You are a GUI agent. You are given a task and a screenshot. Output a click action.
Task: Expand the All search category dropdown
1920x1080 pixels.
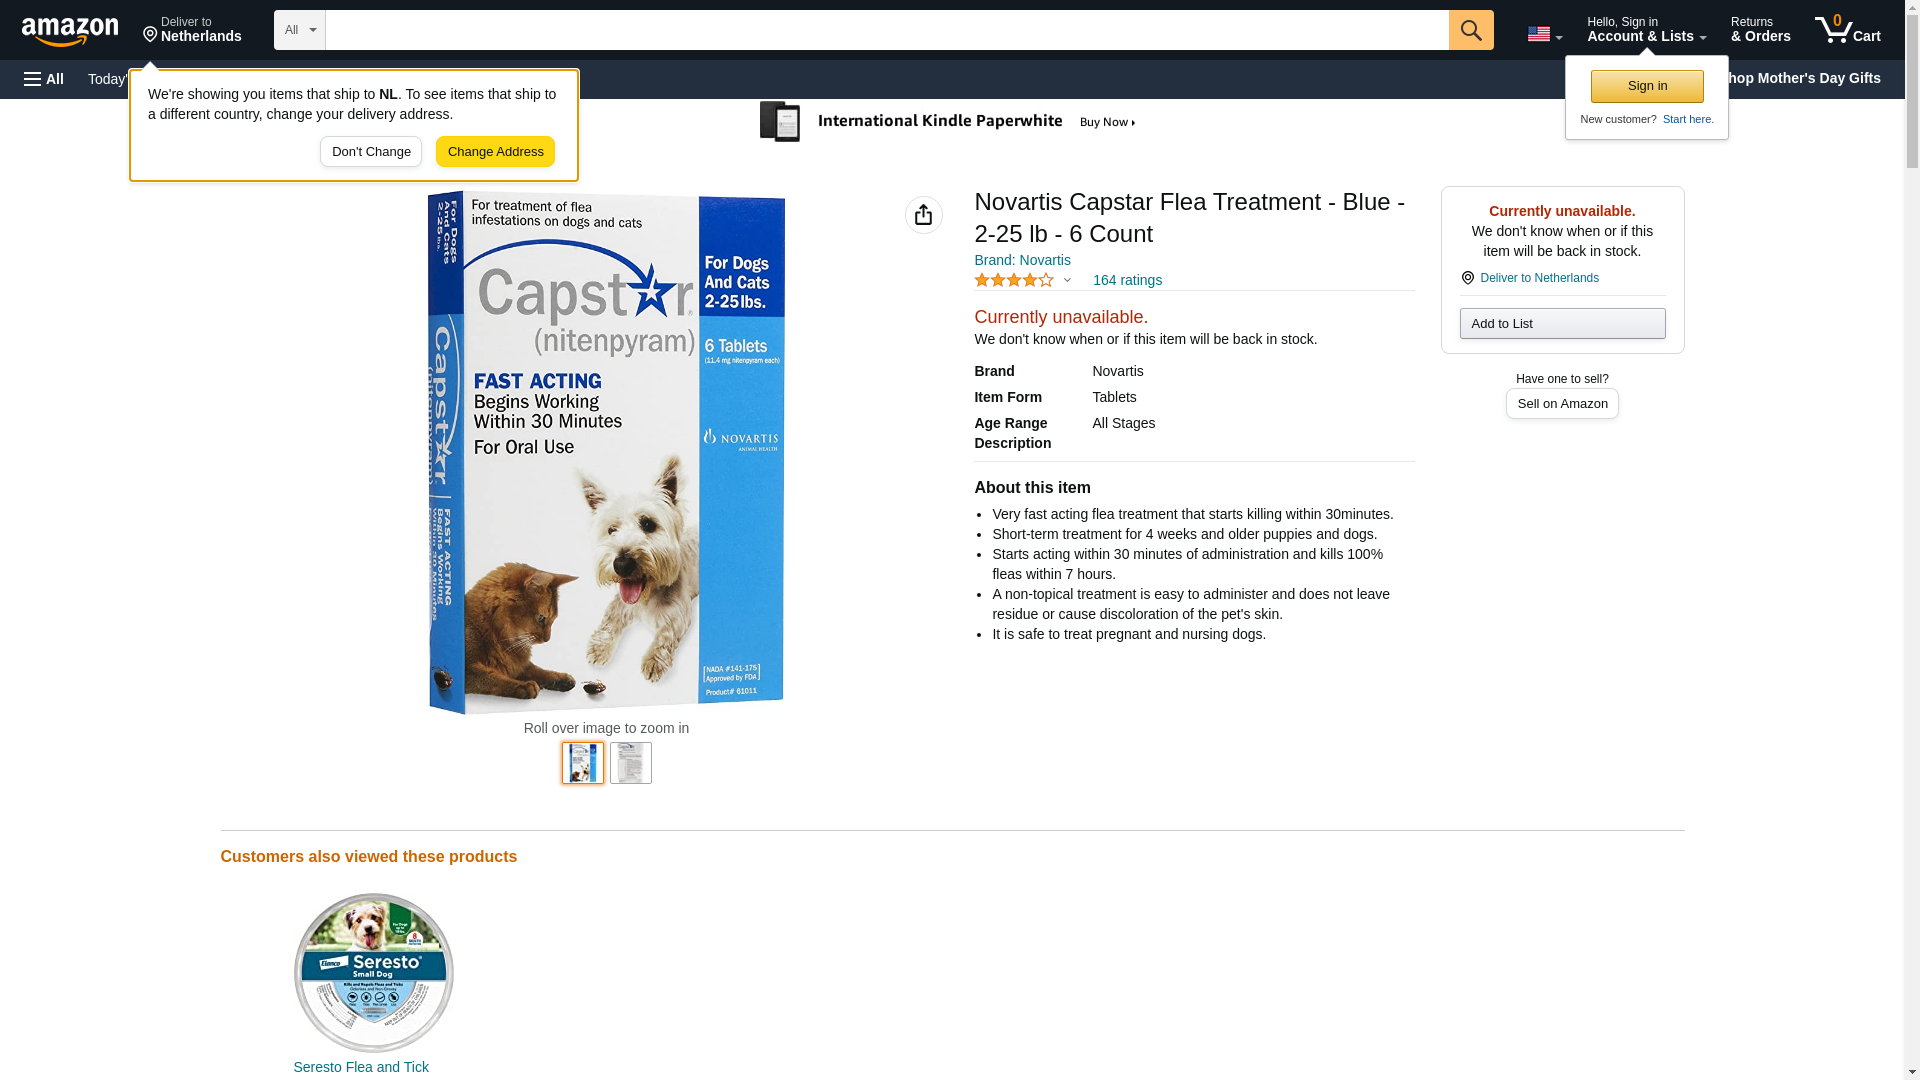(x=299, y=30)
